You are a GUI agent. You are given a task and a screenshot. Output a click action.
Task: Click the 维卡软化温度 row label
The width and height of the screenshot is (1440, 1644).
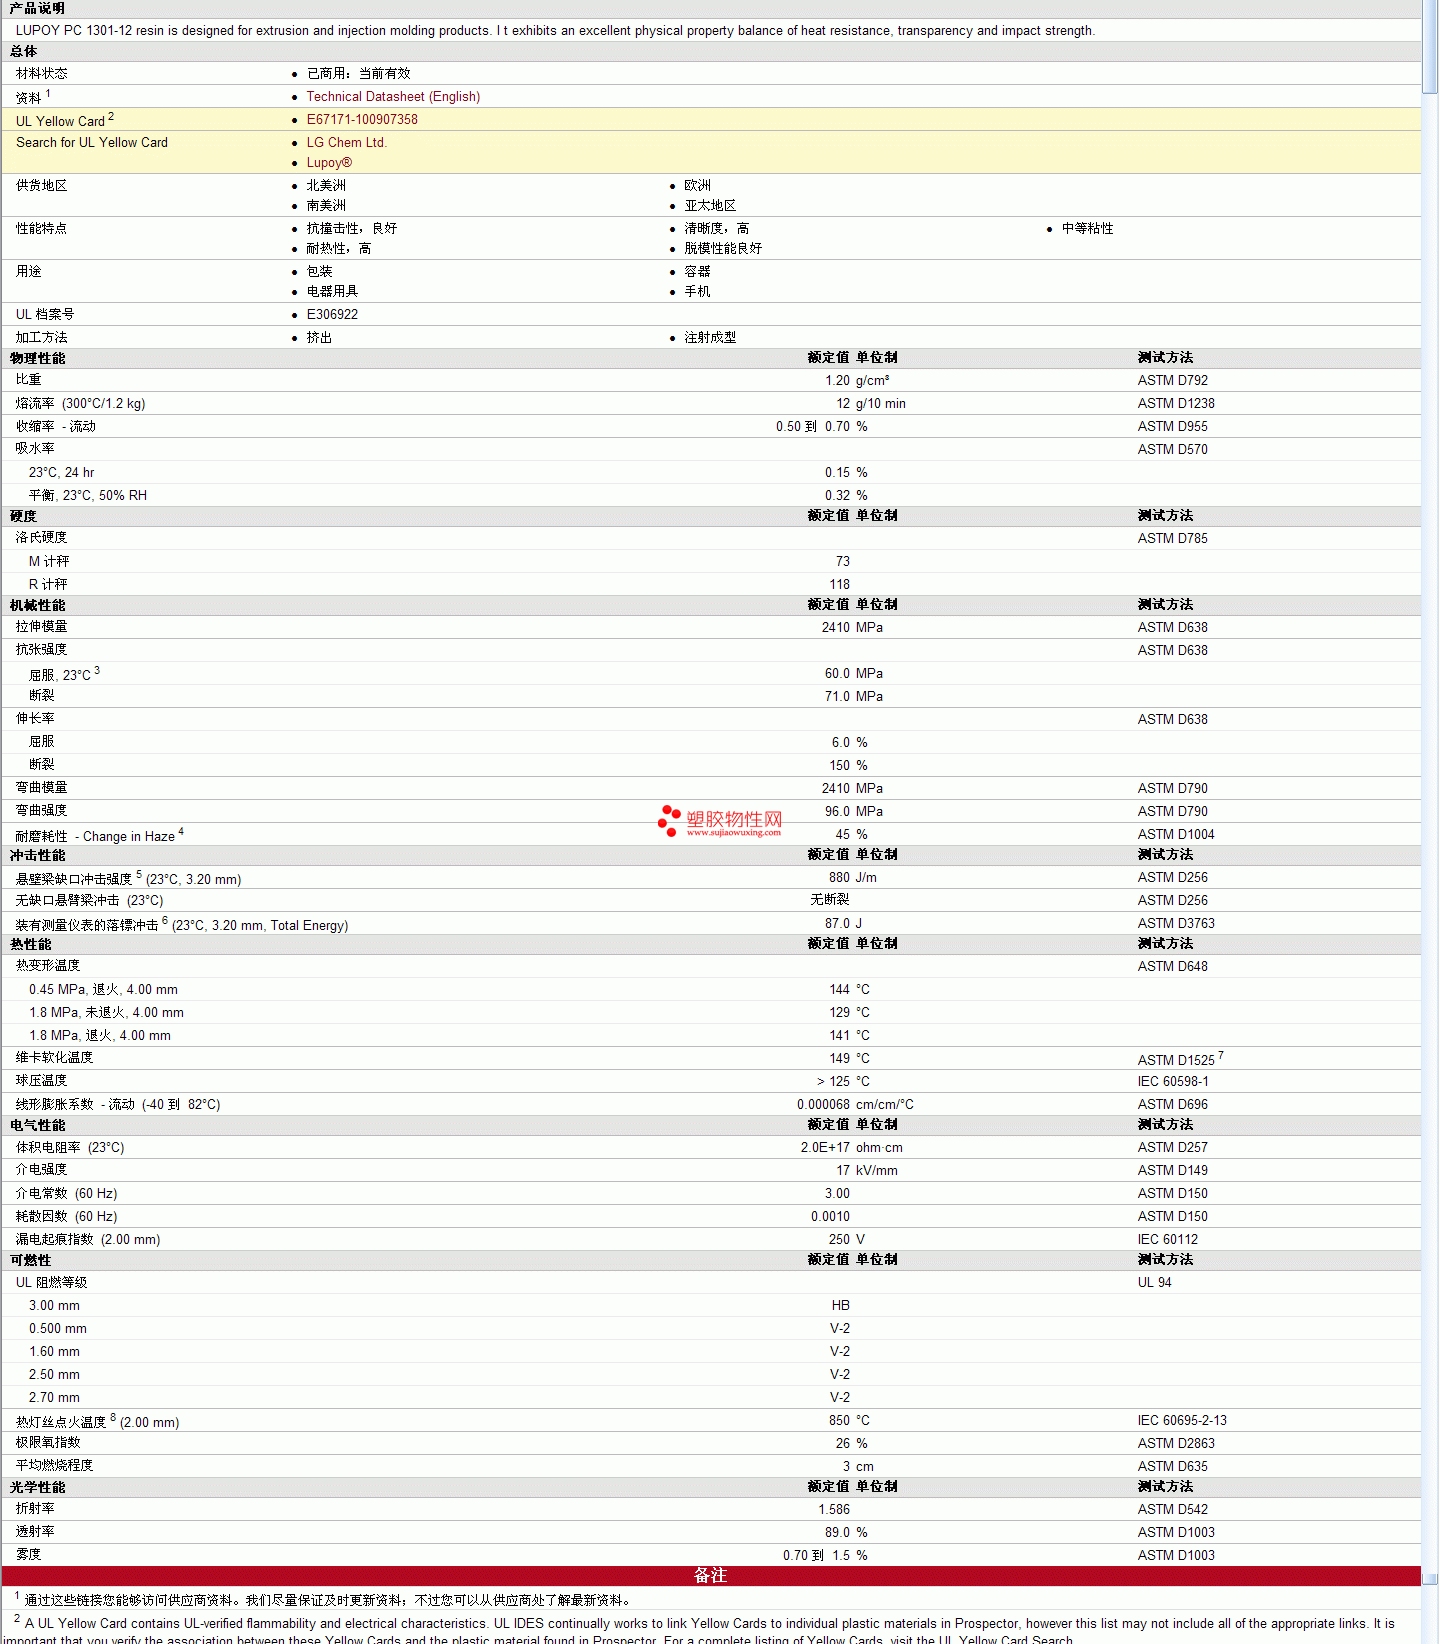[54, 1058]
